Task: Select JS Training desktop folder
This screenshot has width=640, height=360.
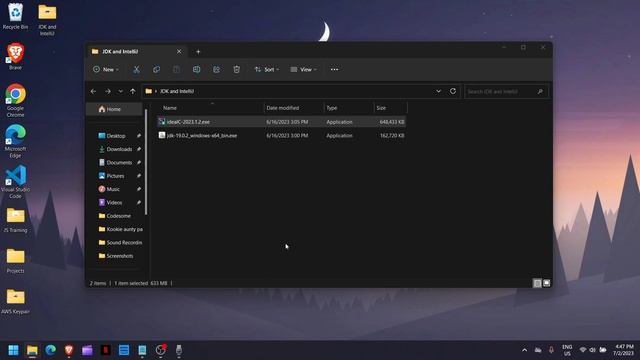Action: click(x=16, y=220)
